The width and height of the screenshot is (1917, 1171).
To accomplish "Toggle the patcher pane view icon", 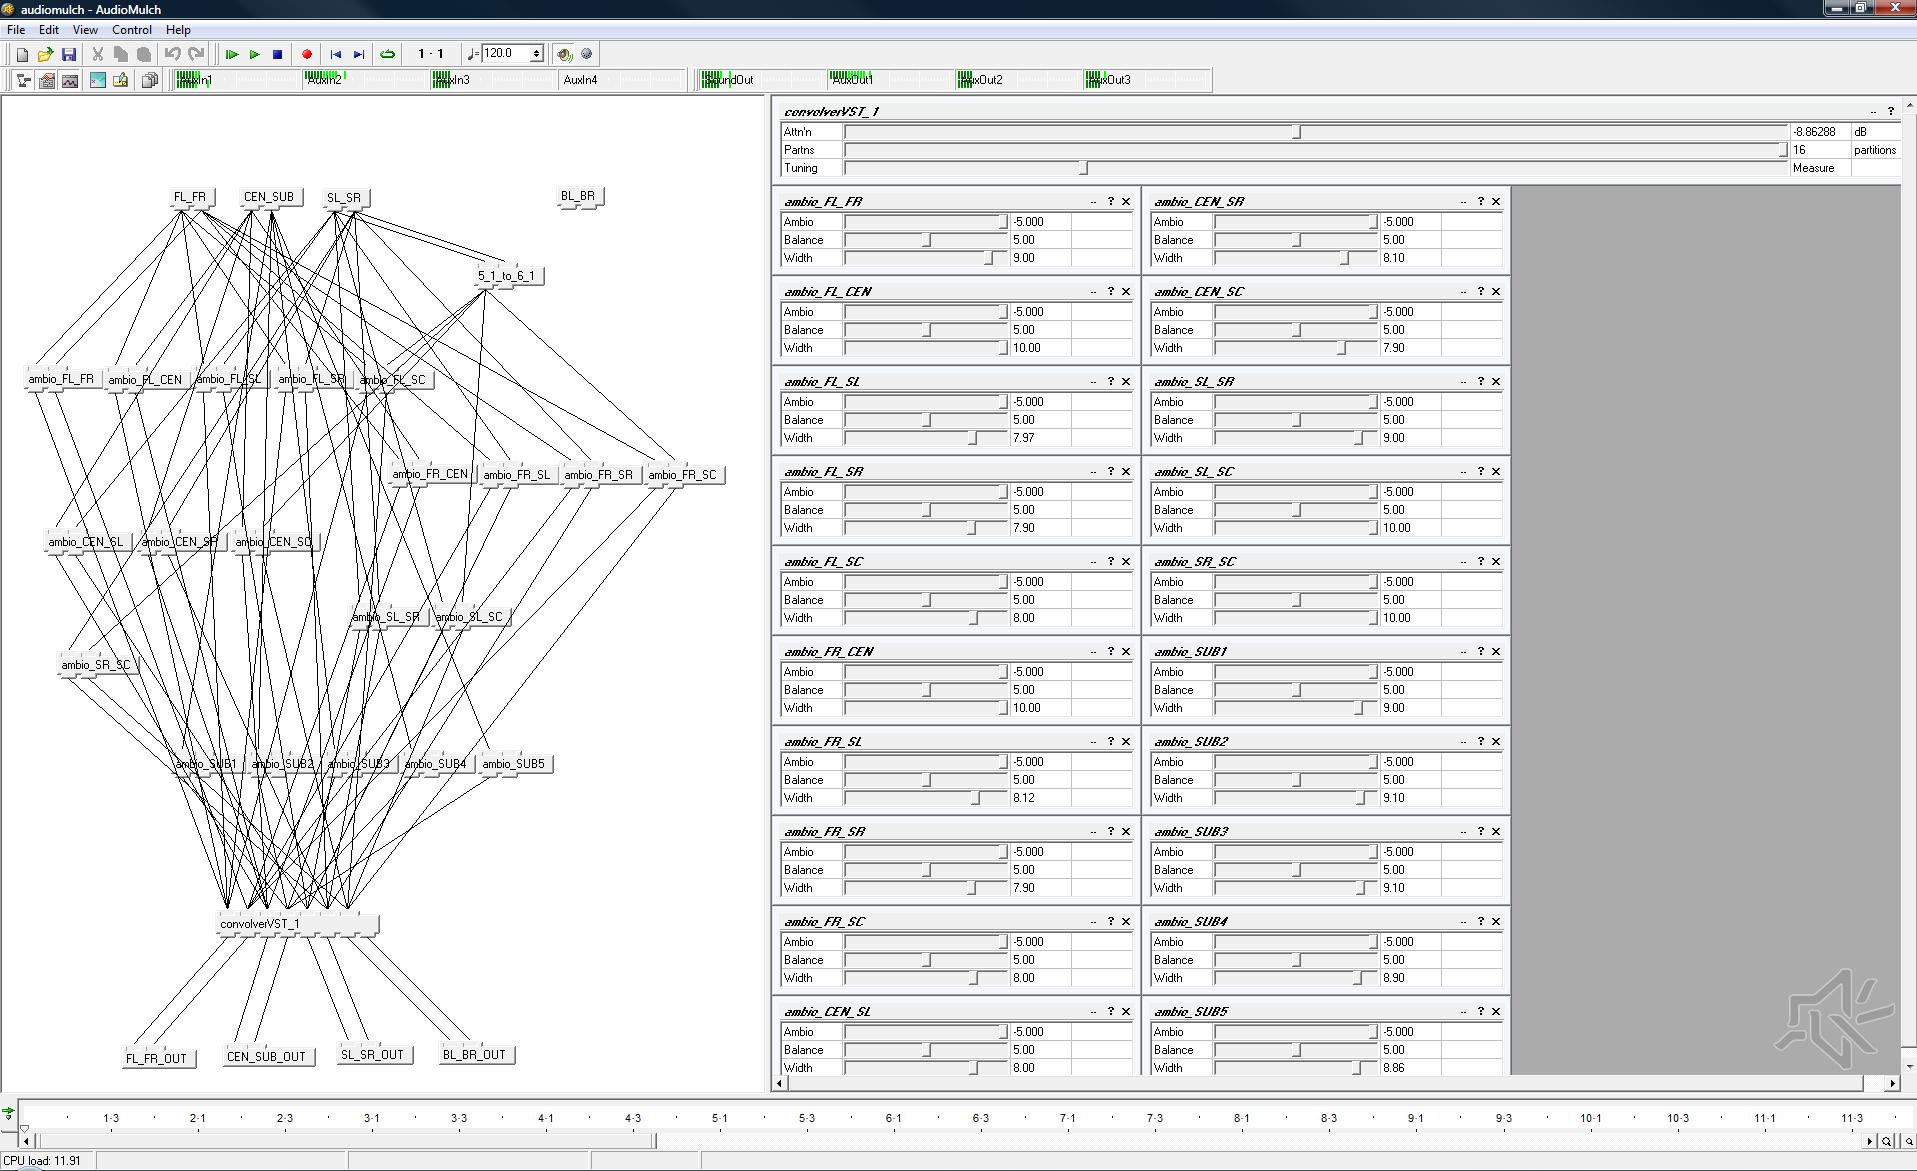I will click(22, 81).
